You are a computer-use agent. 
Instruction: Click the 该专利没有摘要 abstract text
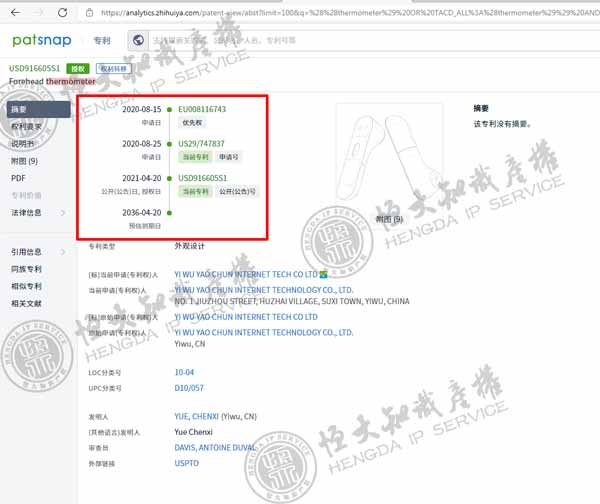[502, 124]
